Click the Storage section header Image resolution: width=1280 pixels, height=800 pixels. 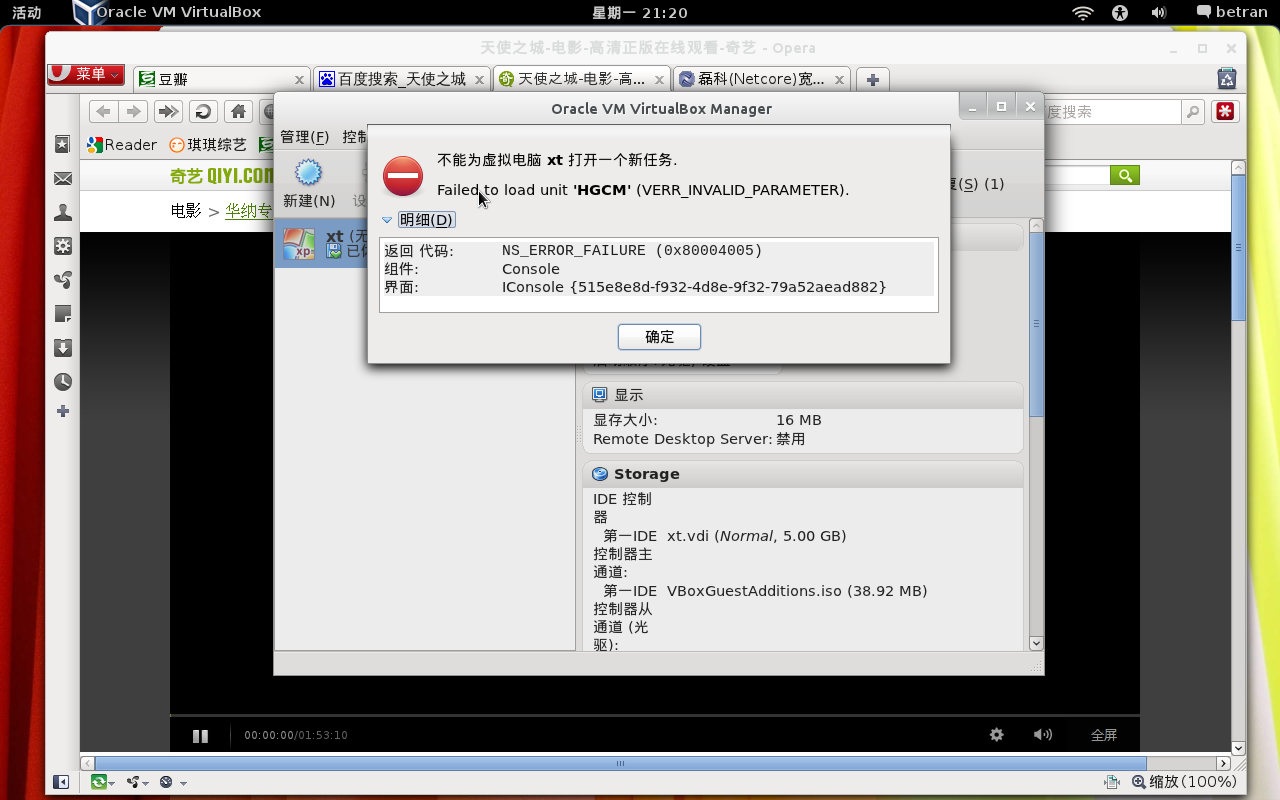(x=802, y=474)
